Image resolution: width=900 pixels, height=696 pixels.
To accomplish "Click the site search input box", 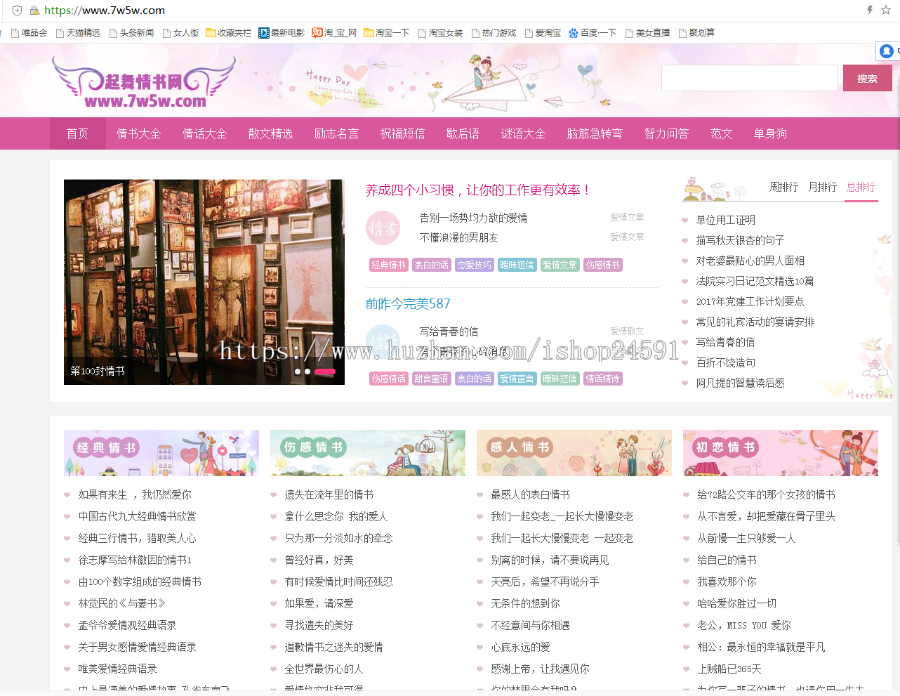I will coord(749,78).
